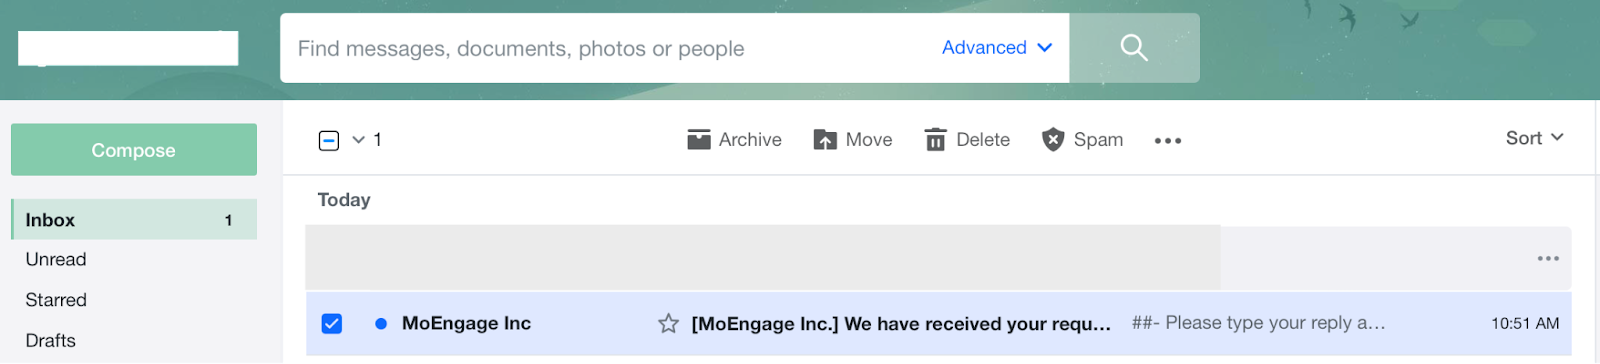Open the MoEngage Inc received your request email

[x=938, y=324]
